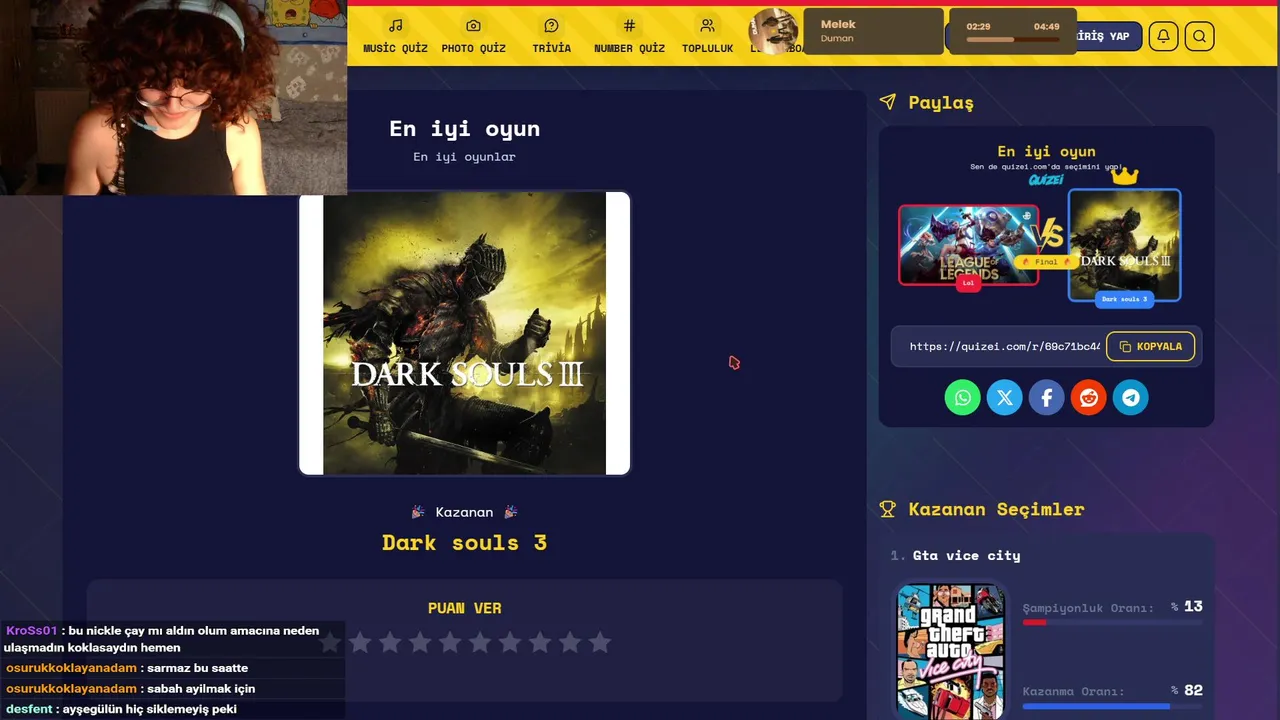The image size is (1280, 720).
Task: Click the Giriş Yap login button
Action: (1104, 36)
